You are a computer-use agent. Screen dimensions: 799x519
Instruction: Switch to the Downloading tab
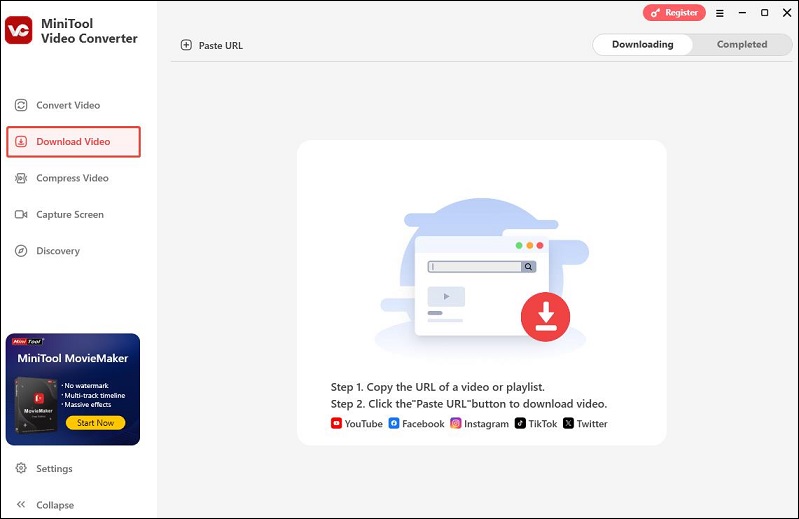(x=643, y=44)
